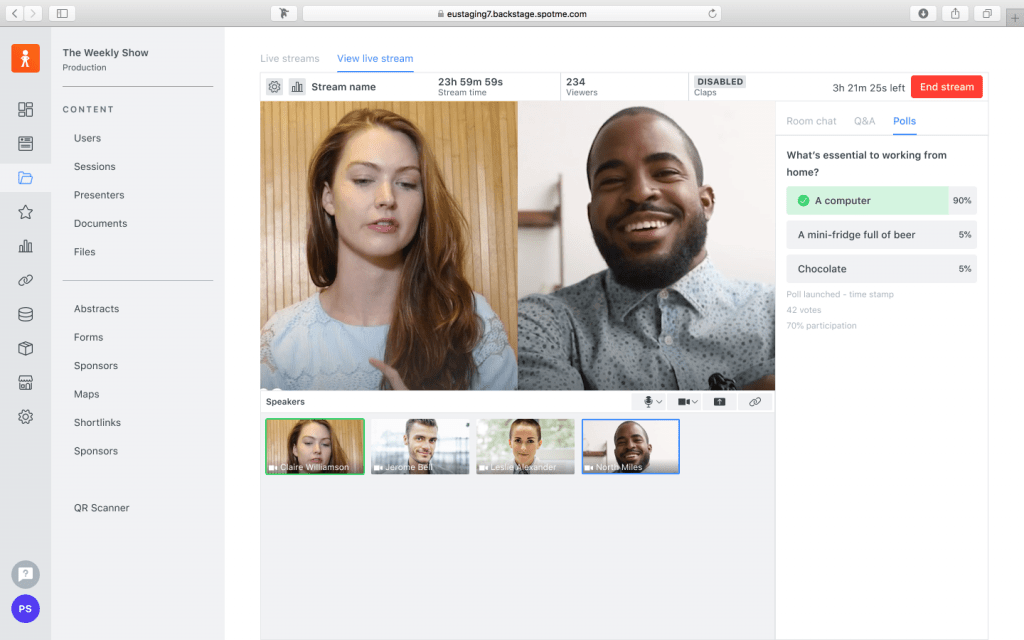Open the database icon in left rail
The height and width of the screenshot is (640, 1024).
tap(26, 314)
